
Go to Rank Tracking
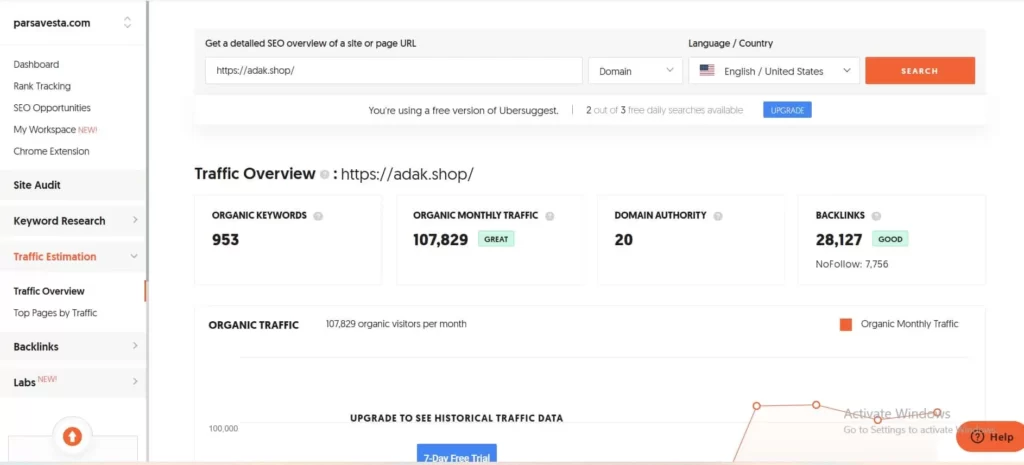tap(42, 86)
